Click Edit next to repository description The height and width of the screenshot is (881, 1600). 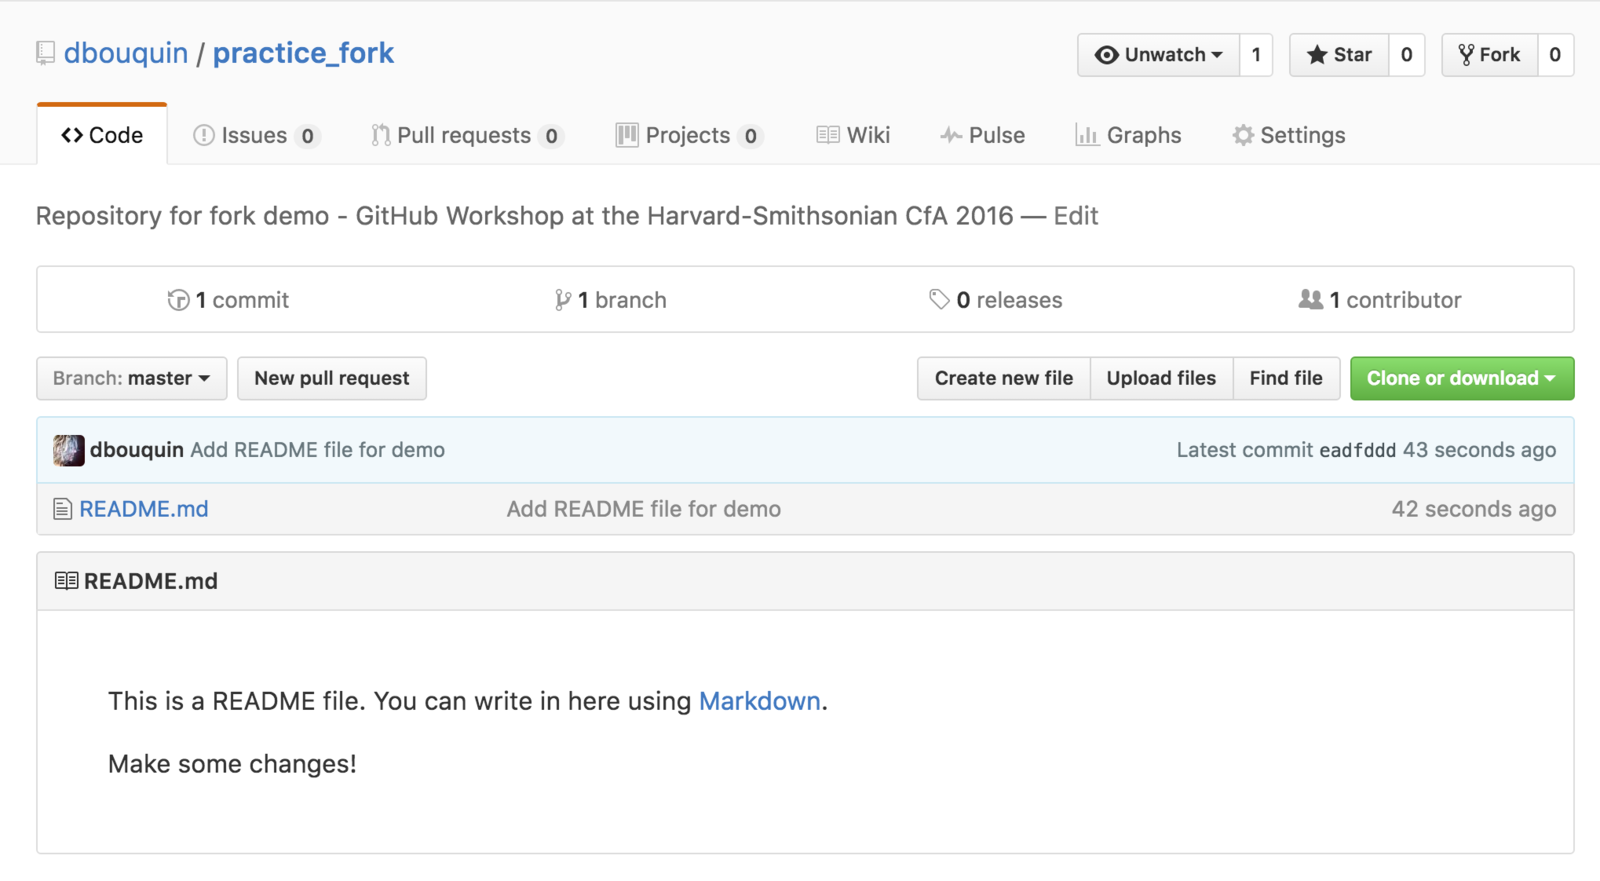pos(1076,216)
